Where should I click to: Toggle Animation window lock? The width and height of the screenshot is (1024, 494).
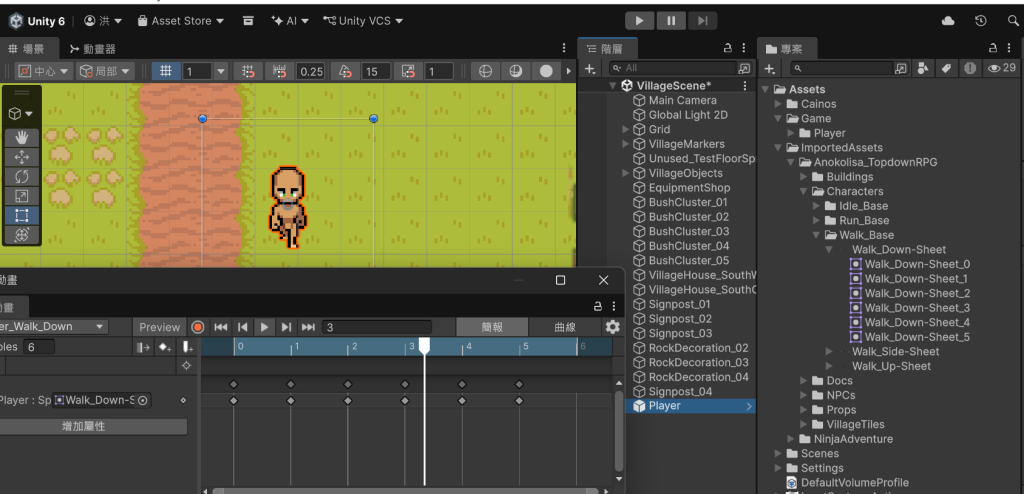(598, 306)
